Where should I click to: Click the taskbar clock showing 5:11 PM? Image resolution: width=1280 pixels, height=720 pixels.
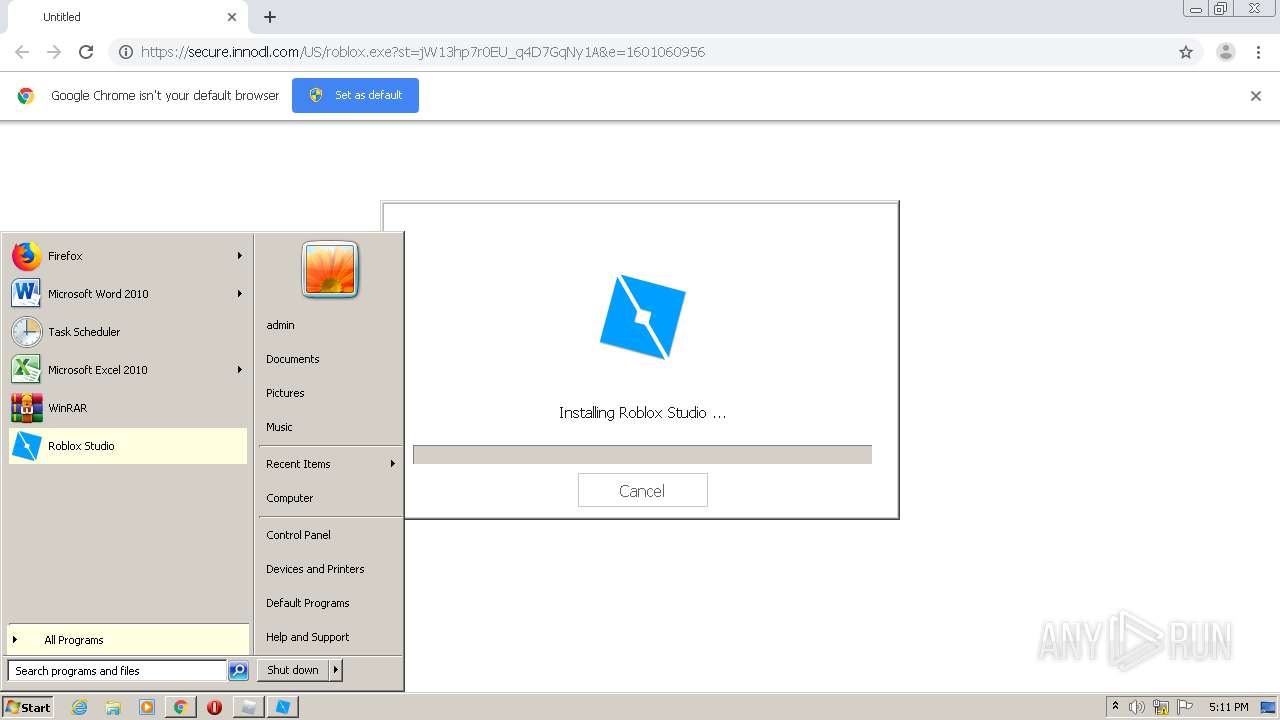tap(1228, 707)
